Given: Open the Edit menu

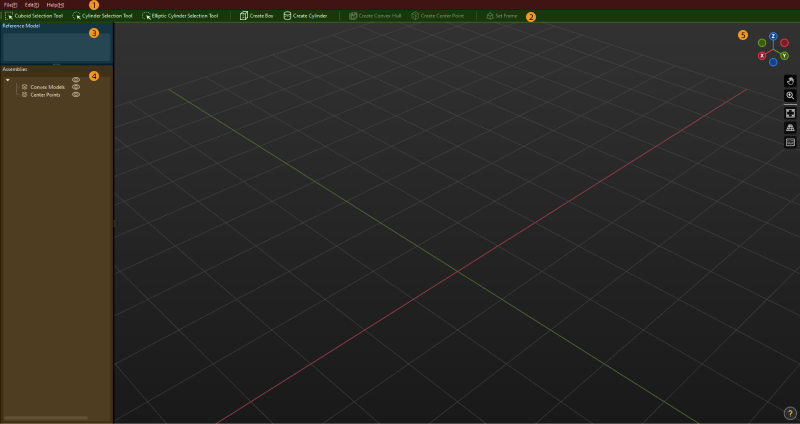Looking at the screenshot, I should click(31, 5).
